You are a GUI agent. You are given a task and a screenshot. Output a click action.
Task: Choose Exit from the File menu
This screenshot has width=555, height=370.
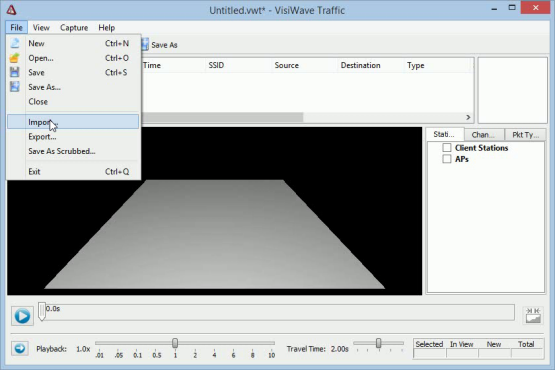pyautogui.click(x=74, y=171)
